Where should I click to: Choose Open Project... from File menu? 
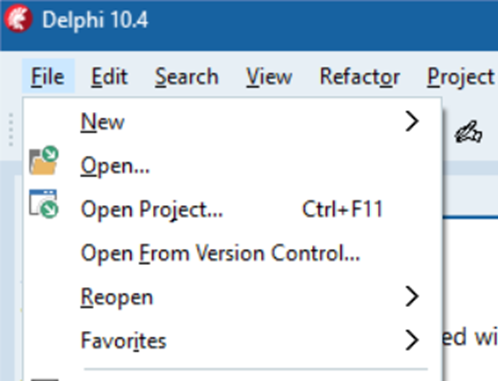[x=232, y=209]
